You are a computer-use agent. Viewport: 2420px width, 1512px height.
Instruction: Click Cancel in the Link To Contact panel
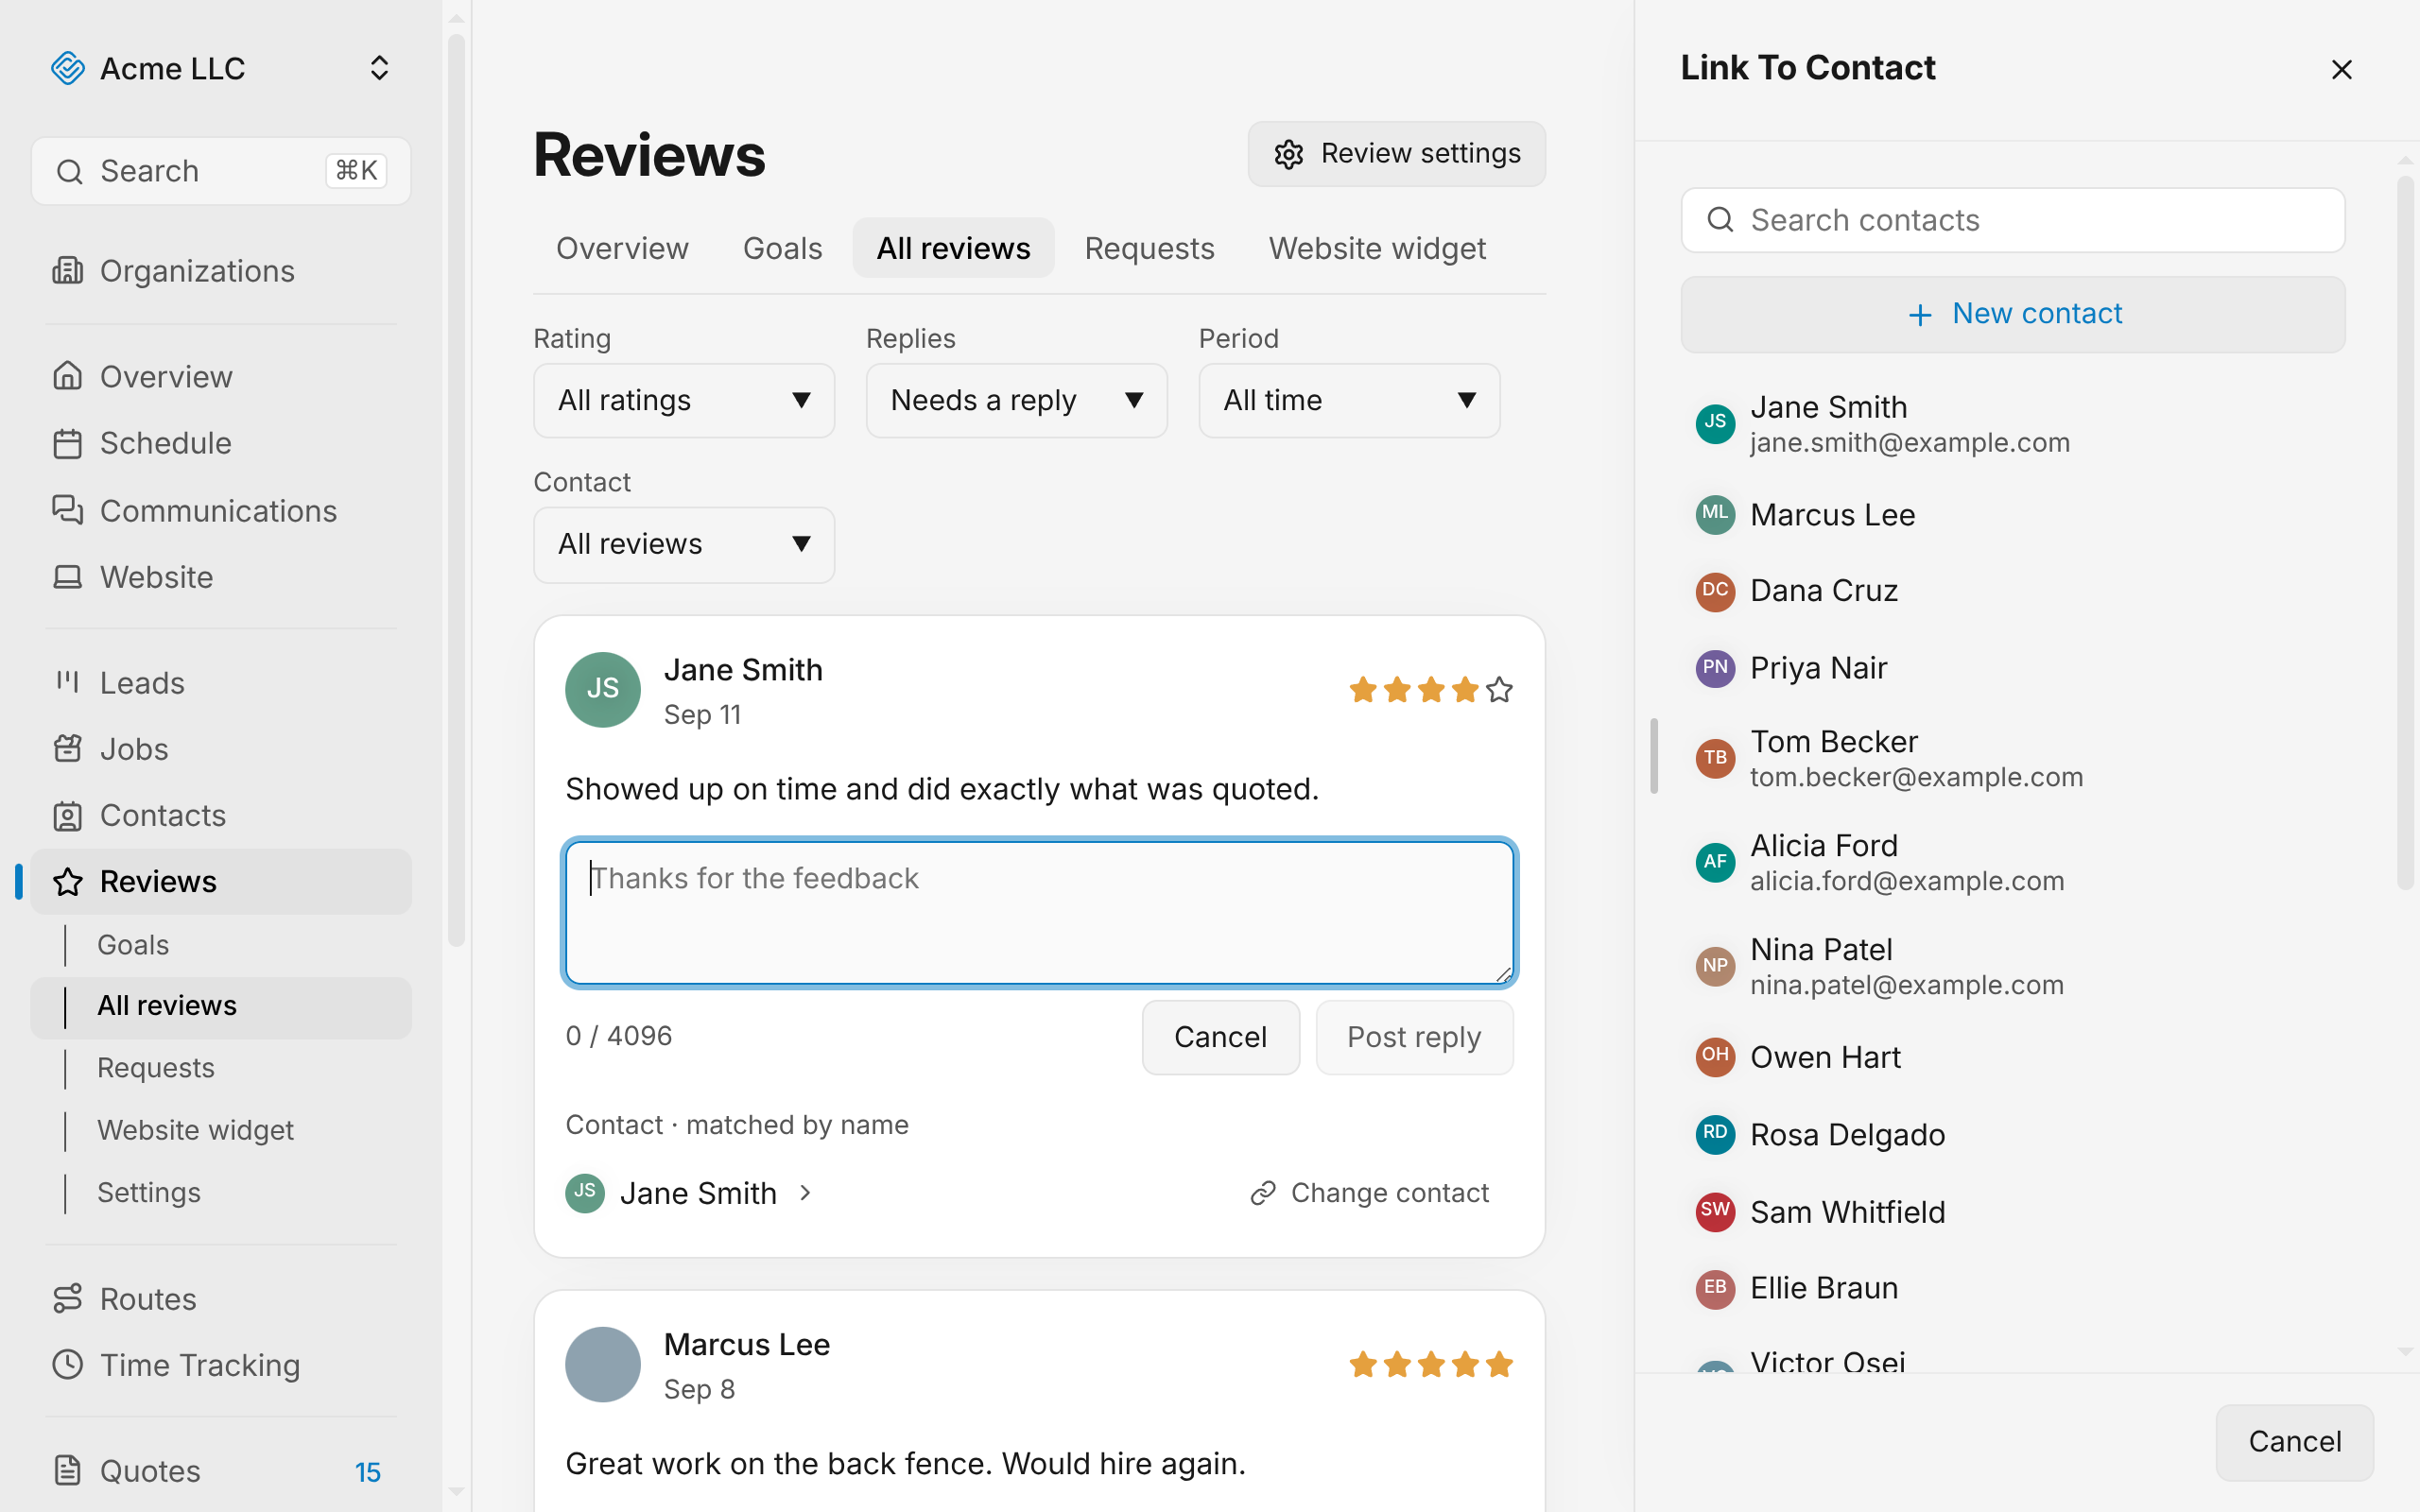point(2295,1441)
